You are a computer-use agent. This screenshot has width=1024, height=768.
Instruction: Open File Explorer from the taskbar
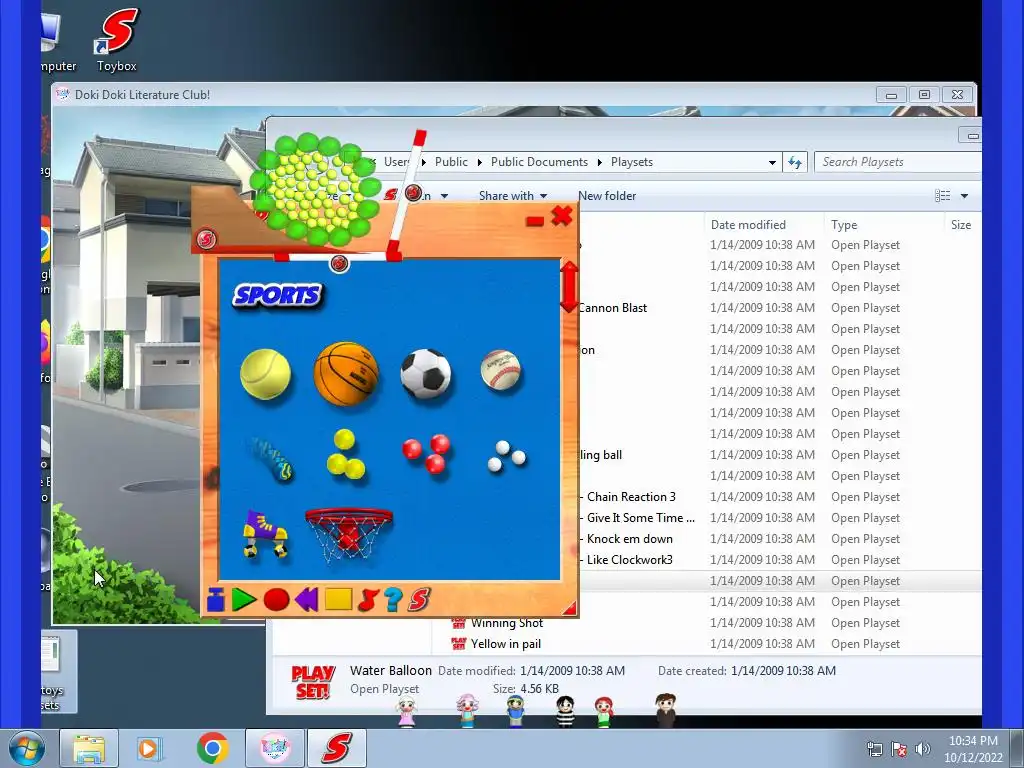point(89,748)
